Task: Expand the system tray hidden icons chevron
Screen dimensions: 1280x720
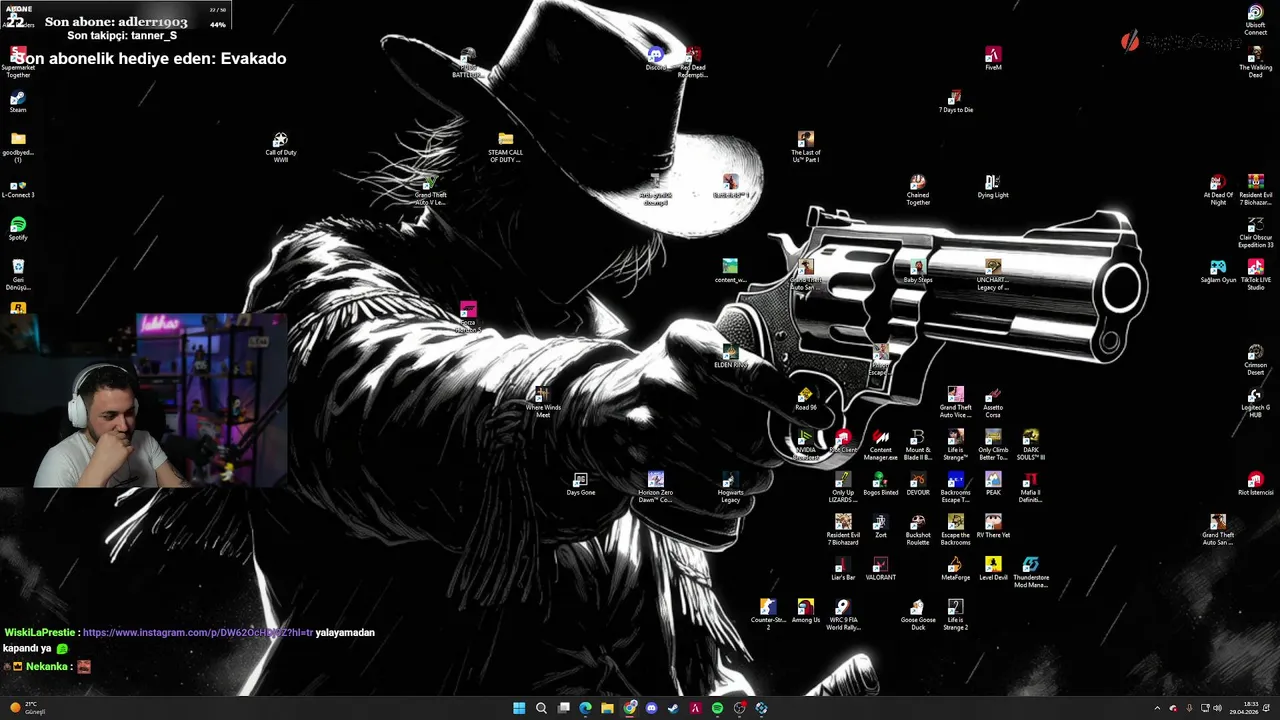Action: 1157,708
